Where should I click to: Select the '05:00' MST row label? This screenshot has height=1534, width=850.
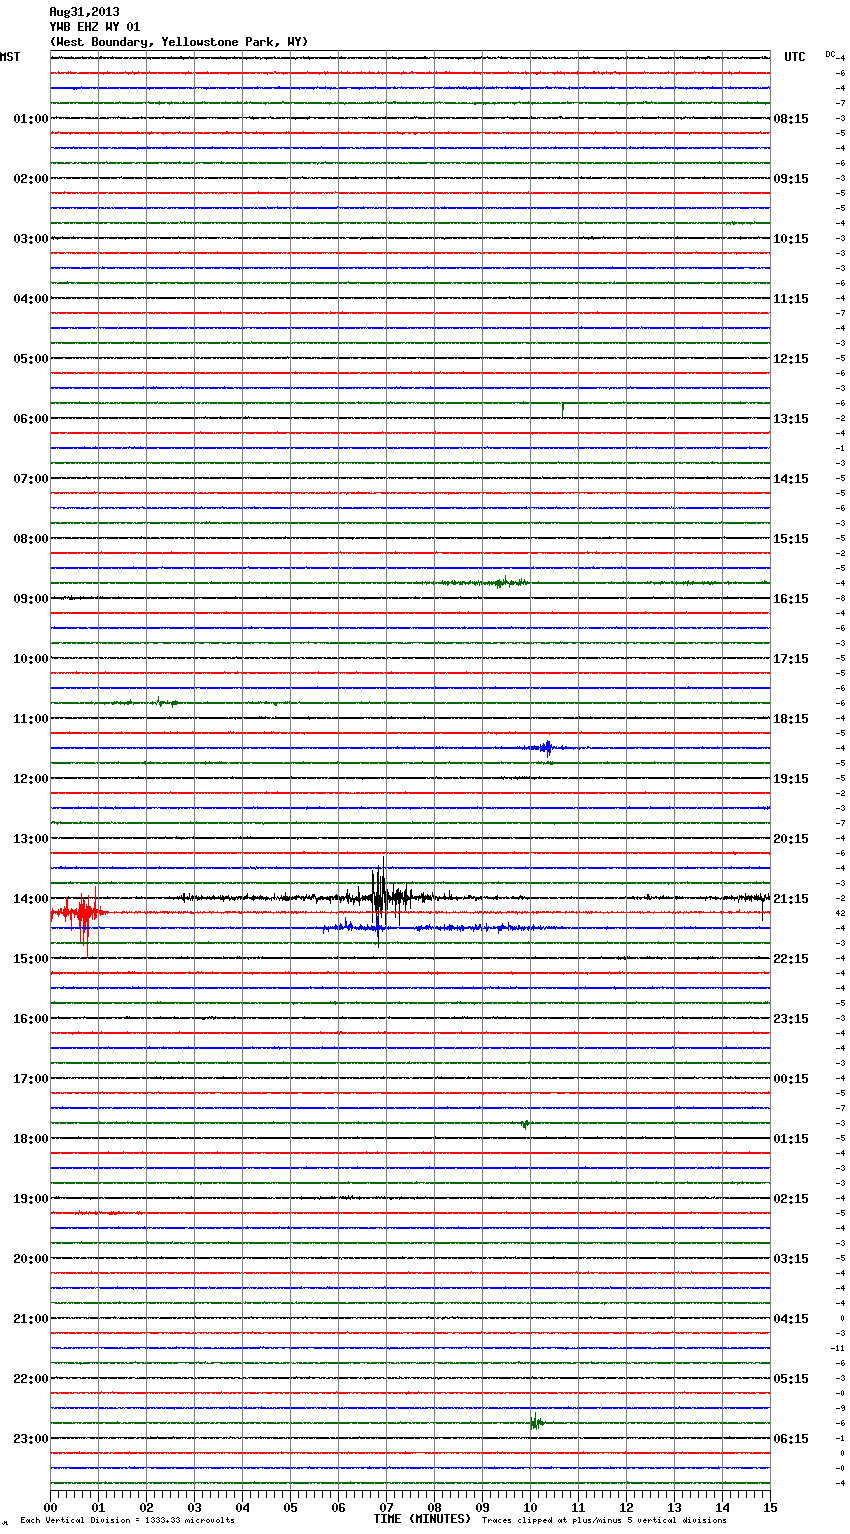[x=31, y=359]
